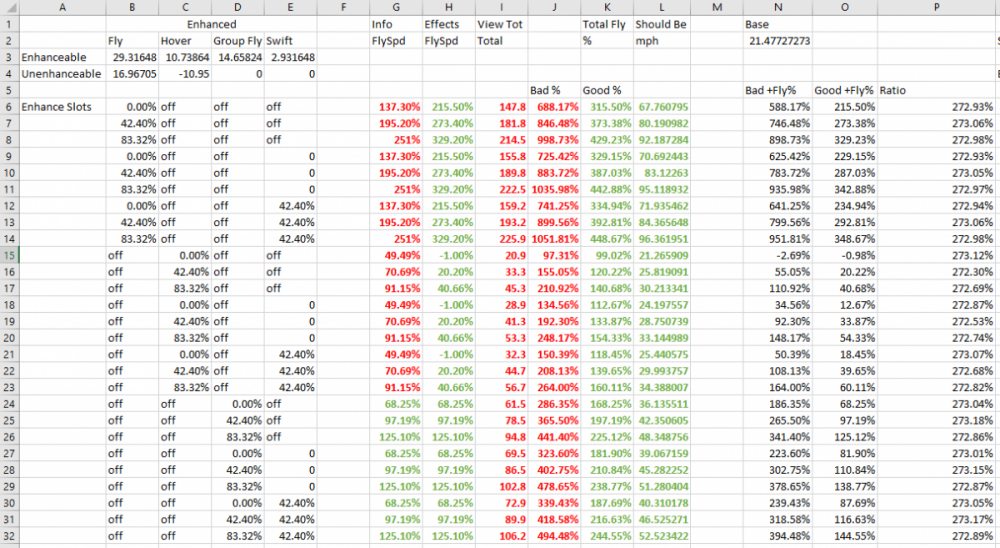Select the Base value cell 21.47727273
Screen dimensions: 1000x548
(778, 40)
